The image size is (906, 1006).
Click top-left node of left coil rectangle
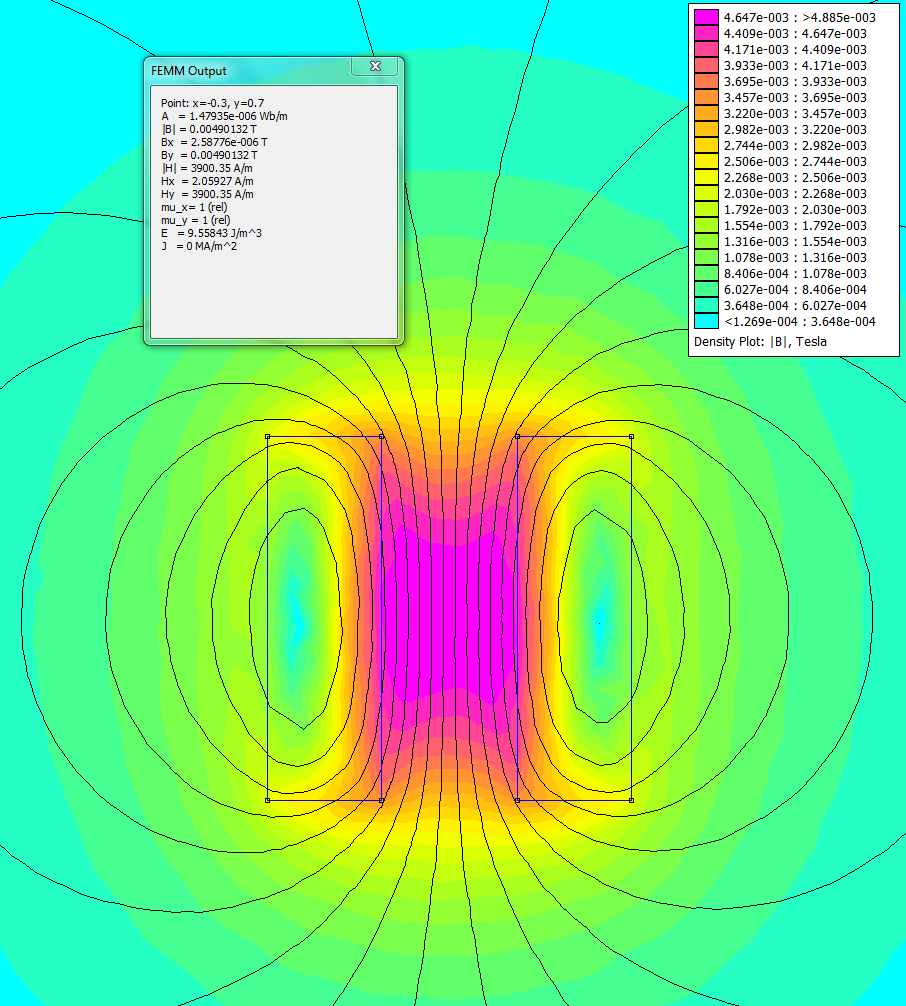(268, 436)
